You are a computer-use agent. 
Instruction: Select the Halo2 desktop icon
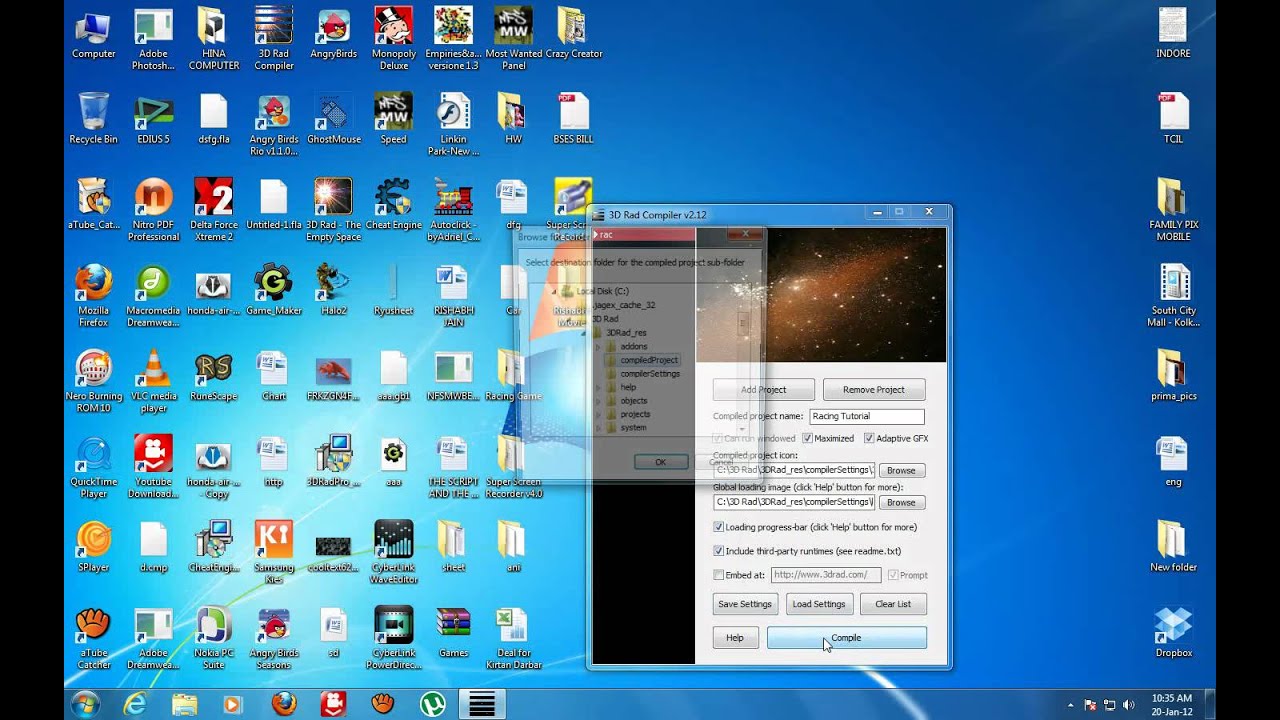pos(334,290)
